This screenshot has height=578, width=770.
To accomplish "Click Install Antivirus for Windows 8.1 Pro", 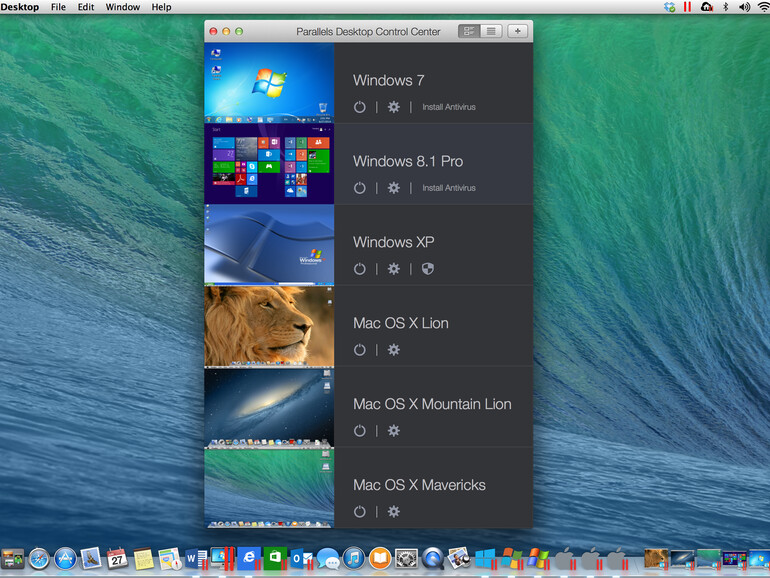I will point(448,188).
